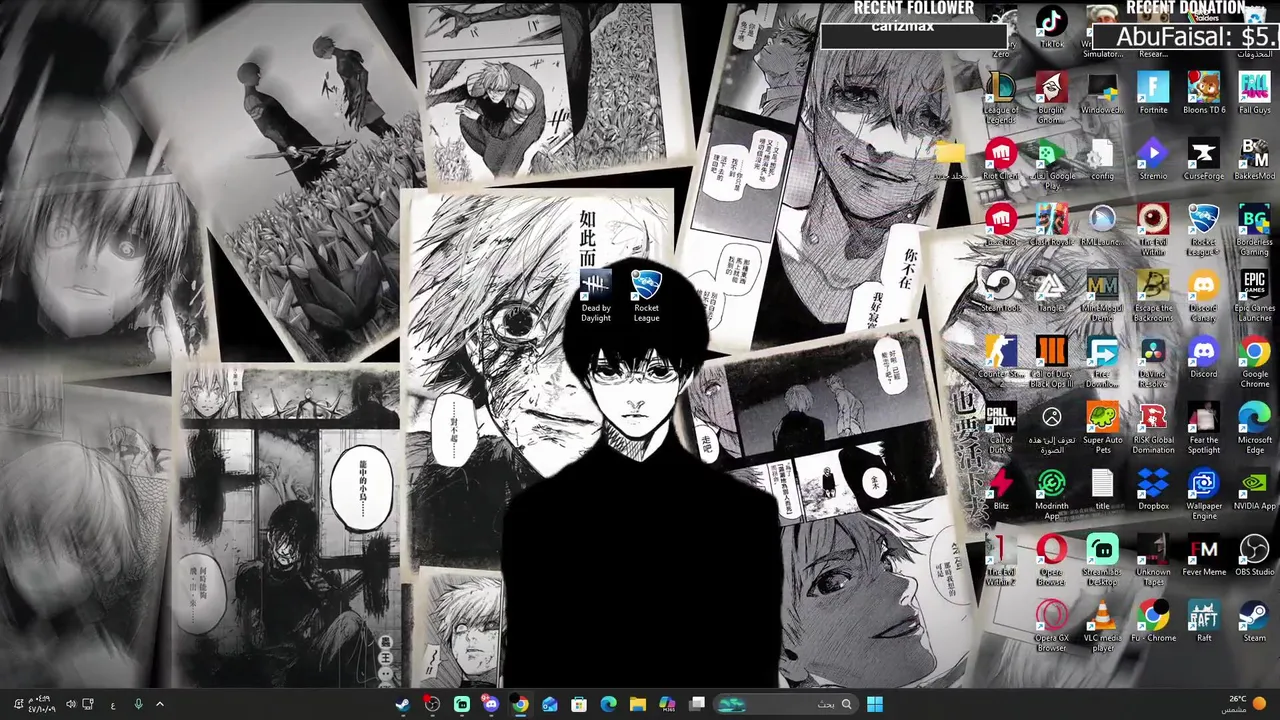Open the weather widget showing 26°C
This screenshot has width=1280, height=720.
coord(1246,704)
